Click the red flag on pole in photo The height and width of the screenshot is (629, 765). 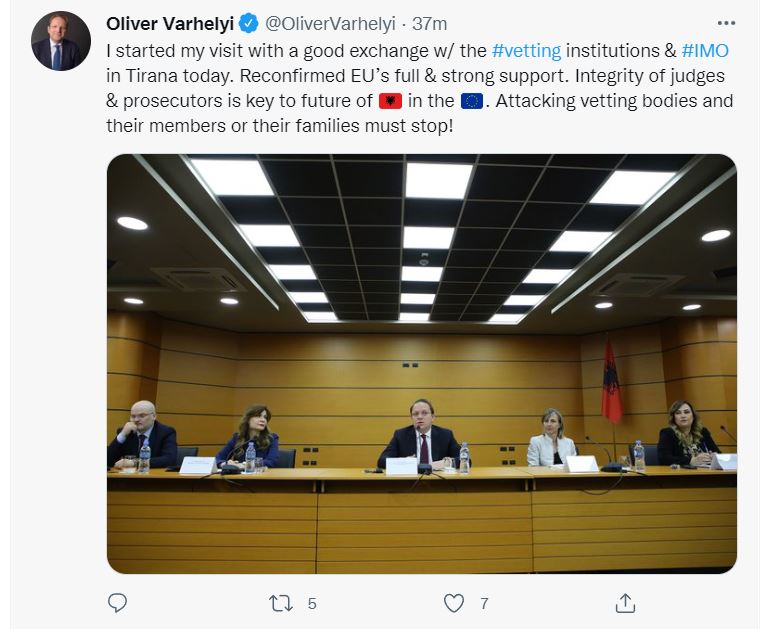pos(611,380)
